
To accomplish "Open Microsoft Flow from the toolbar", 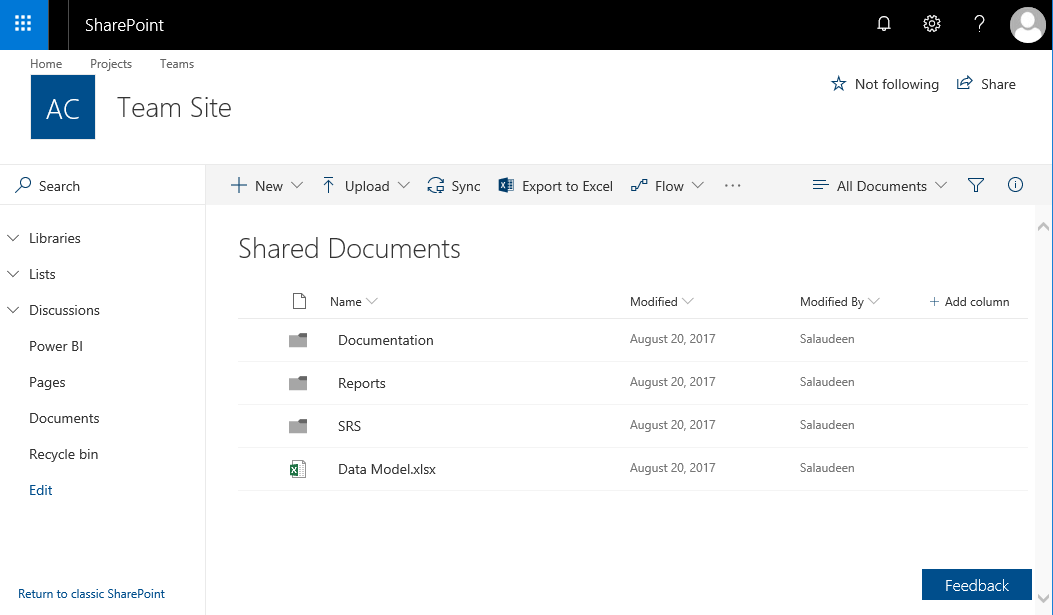I will pyautogui.click(x=659, y=185).
